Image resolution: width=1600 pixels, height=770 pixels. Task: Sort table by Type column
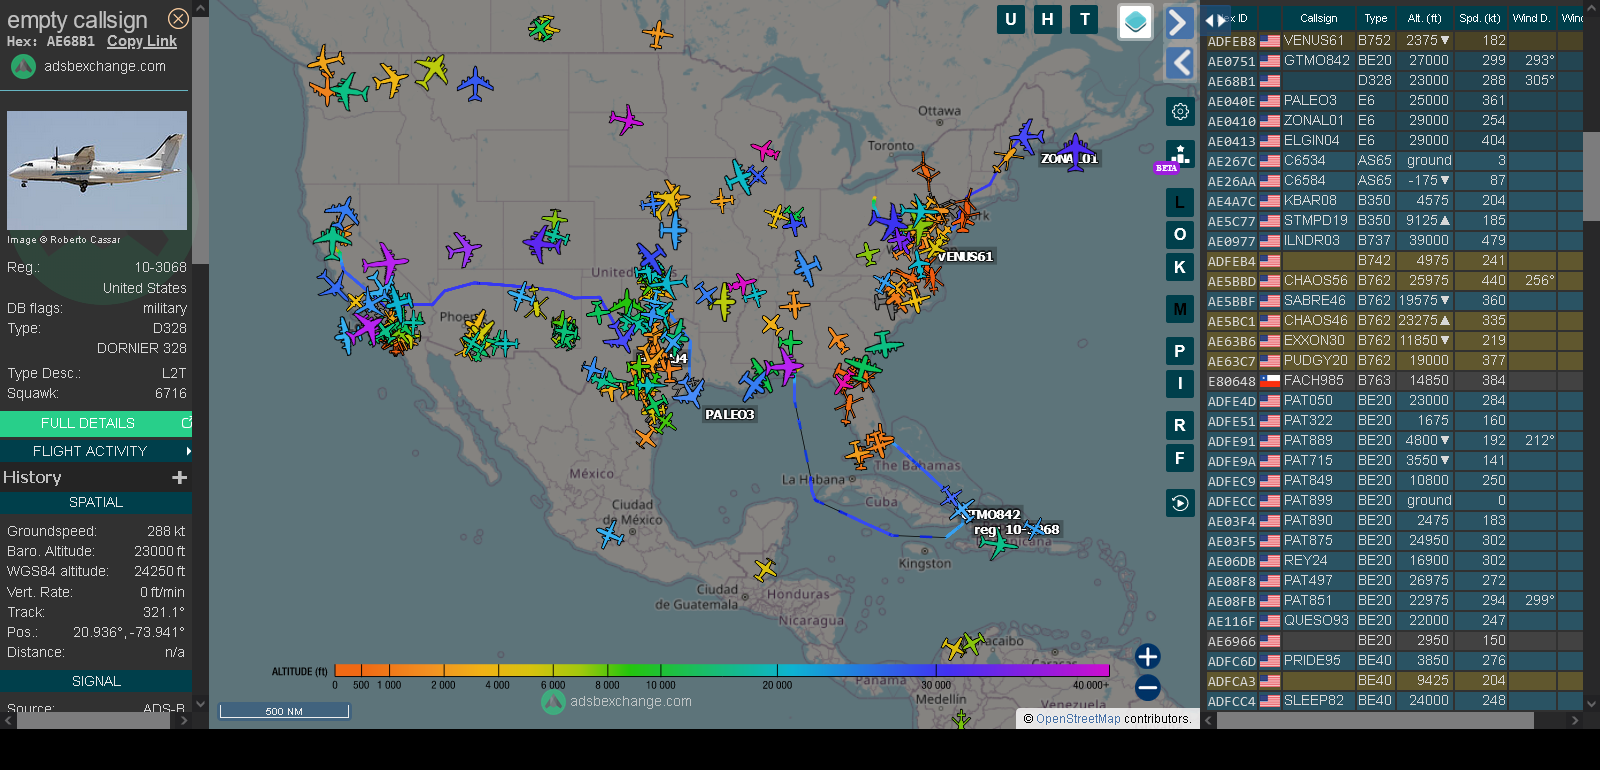click(1376, 18)
